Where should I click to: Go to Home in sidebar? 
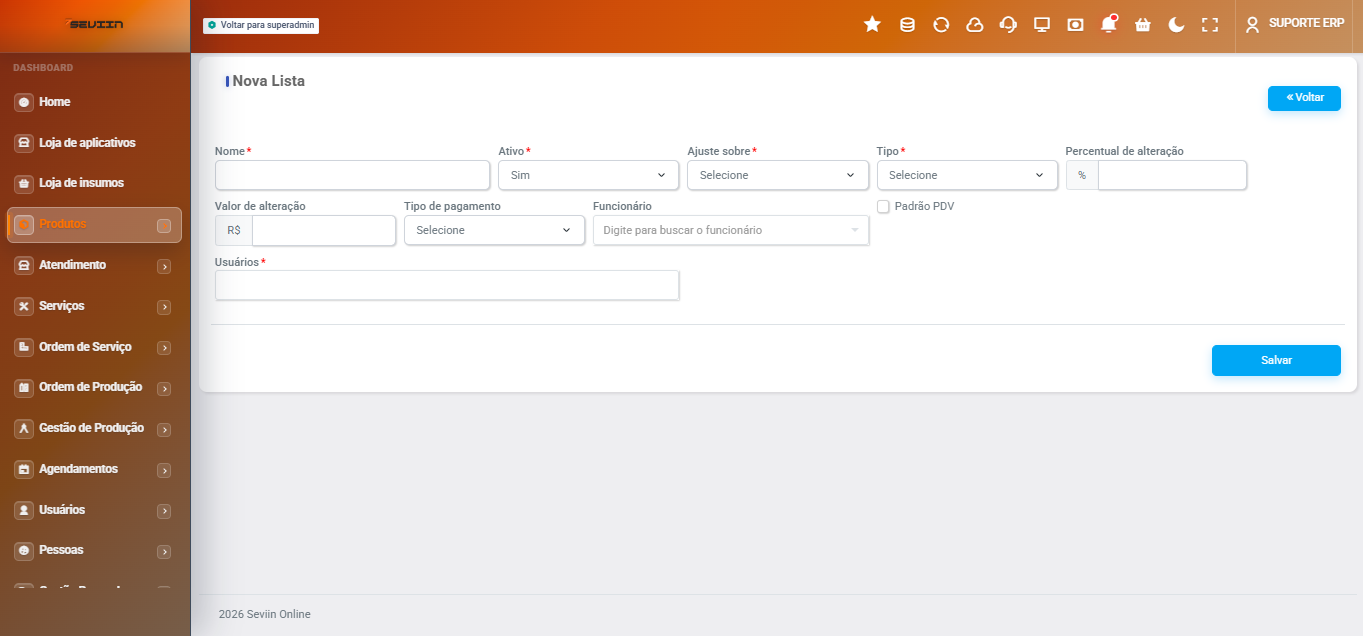click(94, 102)
